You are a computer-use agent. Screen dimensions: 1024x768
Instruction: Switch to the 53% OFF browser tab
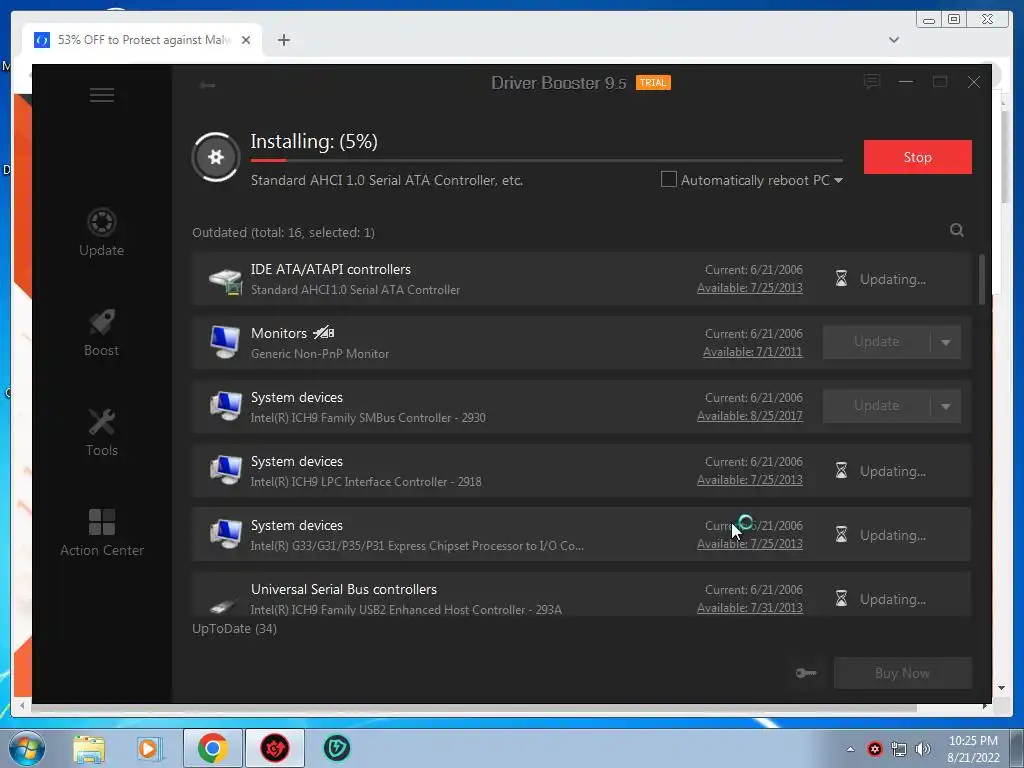click(144, 40)
